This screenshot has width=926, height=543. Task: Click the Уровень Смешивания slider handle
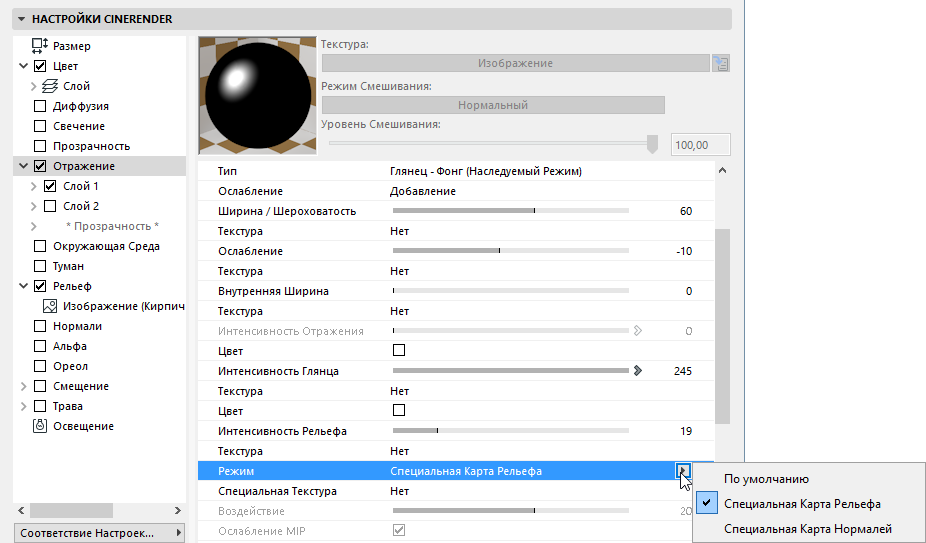coord(652,144)
